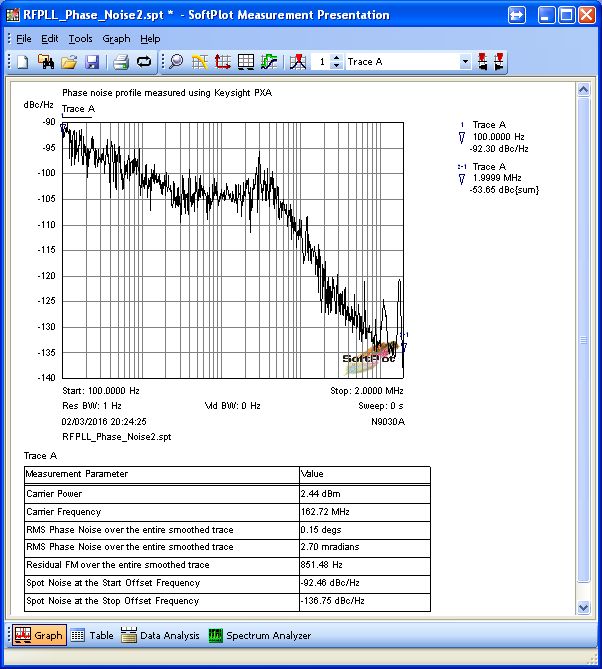
Task: Click the N9030A instrument label
Action: (388, 422)
